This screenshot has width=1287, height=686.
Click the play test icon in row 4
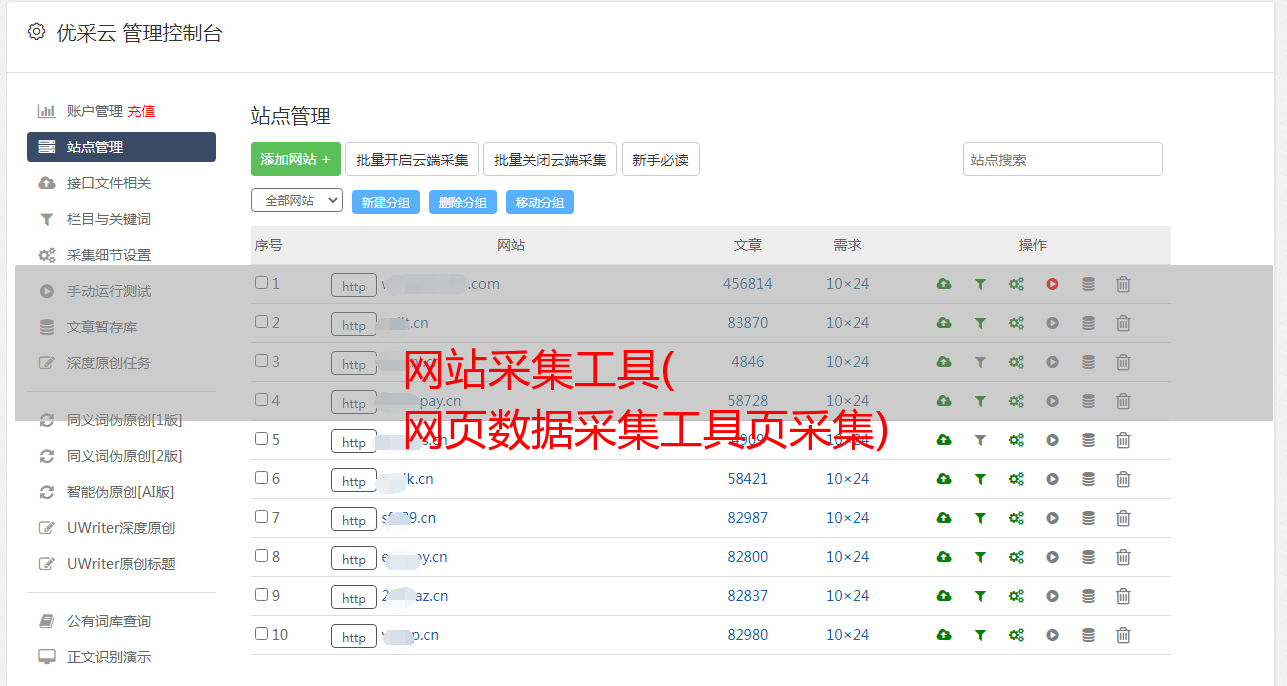(1052, 401)
